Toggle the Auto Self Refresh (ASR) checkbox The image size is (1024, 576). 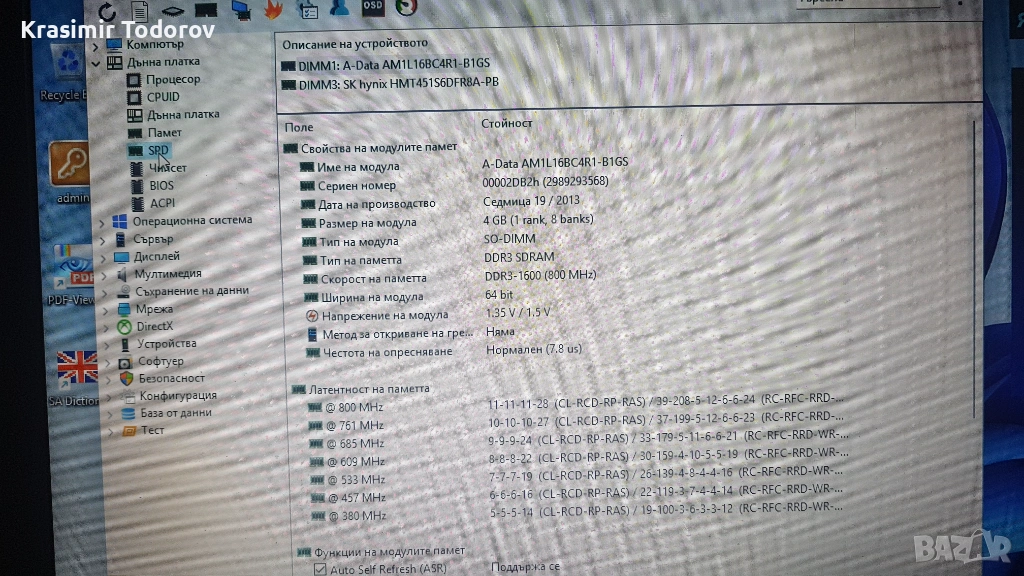pyautogui.click(x=320, y=569)
